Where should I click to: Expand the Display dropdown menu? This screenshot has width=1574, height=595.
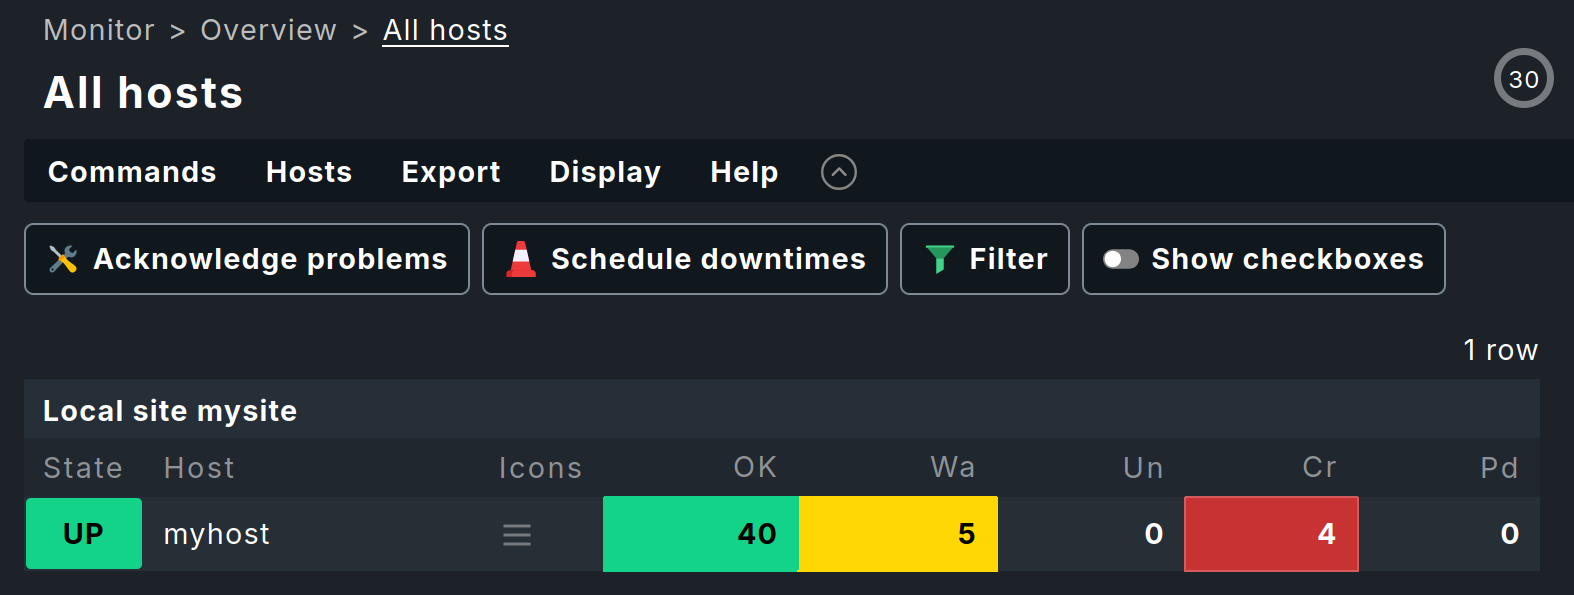point(605,172)
